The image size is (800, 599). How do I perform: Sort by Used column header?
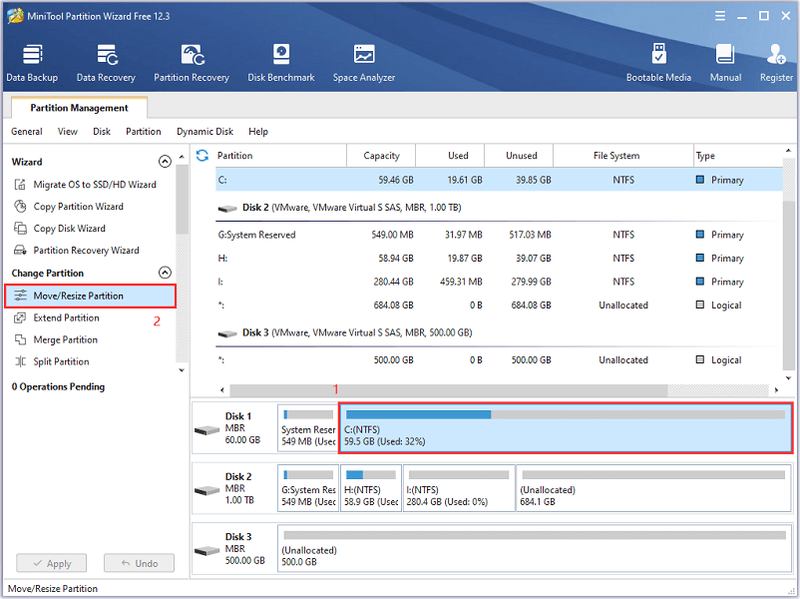pyautogui.click(x=450, y=156)
